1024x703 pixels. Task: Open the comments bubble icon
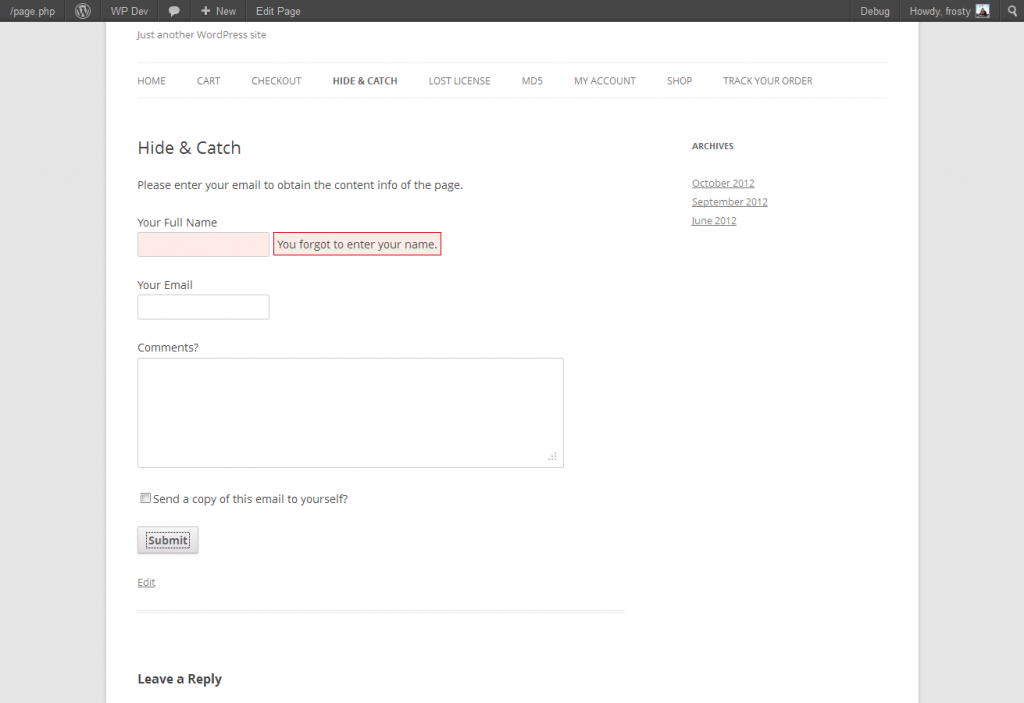click(174, 11)
